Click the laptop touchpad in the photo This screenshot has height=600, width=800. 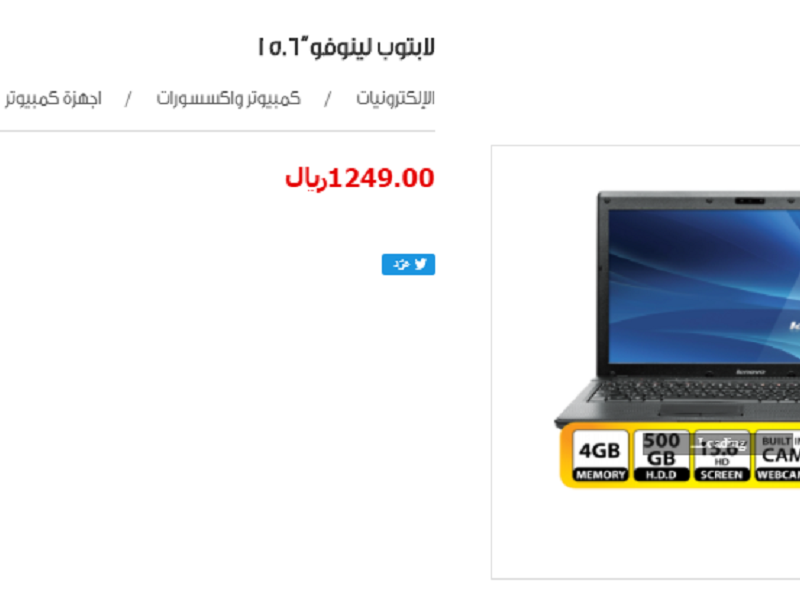[701, 410]
